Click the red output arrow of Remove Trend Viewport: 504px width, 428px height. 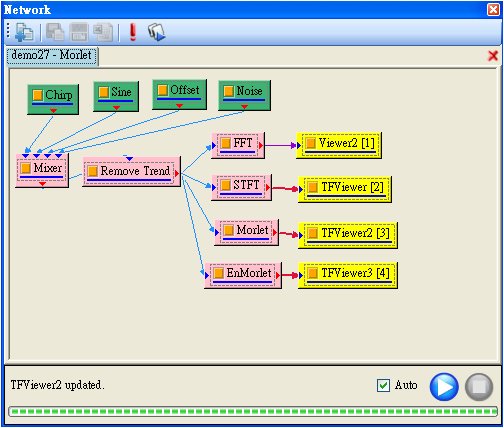coord(177,173)
